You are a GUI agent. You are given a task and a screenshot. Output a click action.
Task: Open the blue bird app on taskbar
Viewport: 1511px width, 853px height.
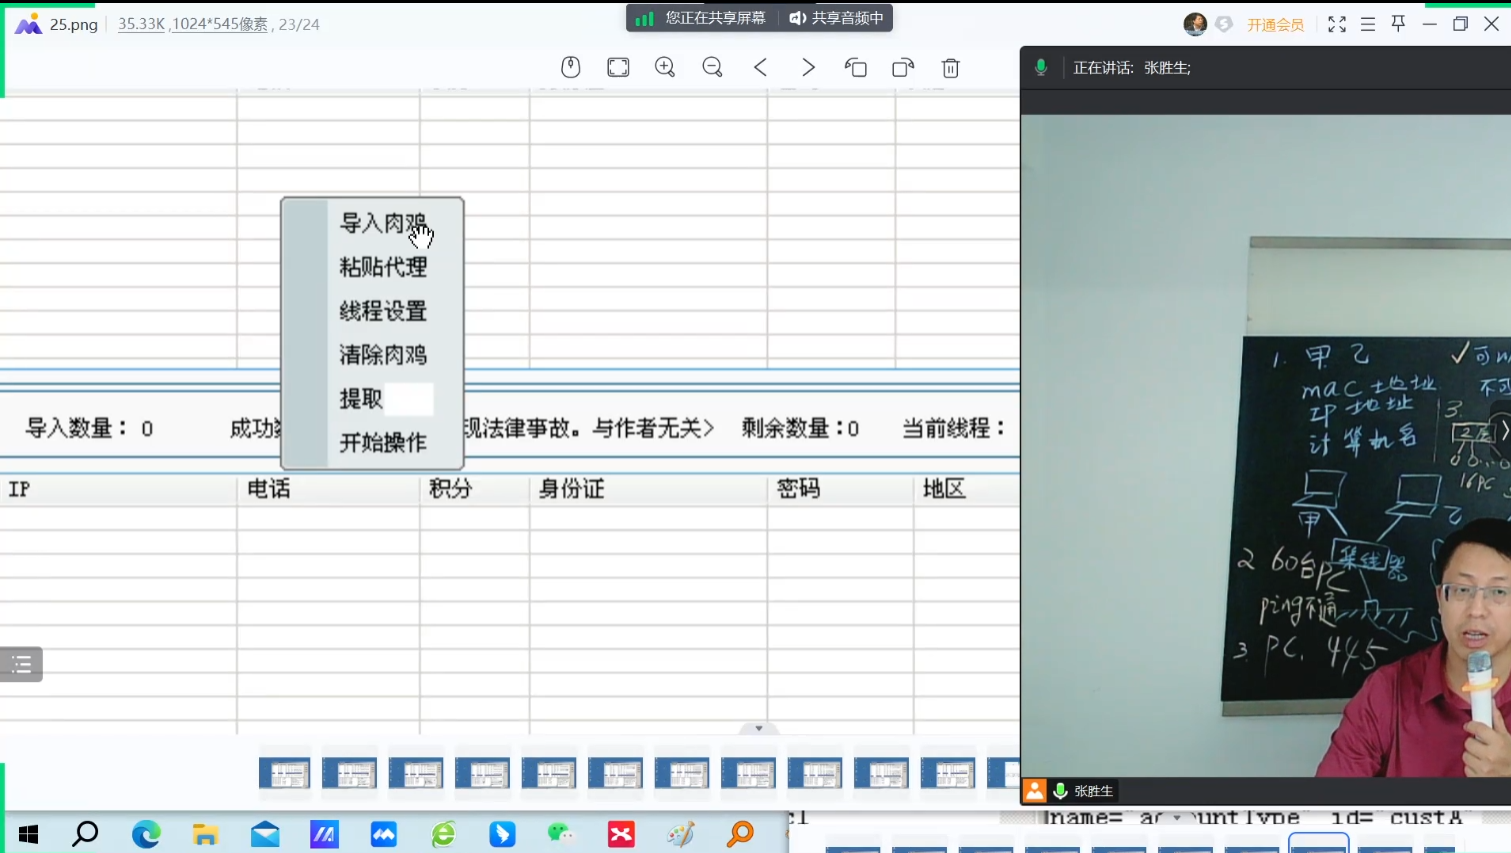(502, 833)
